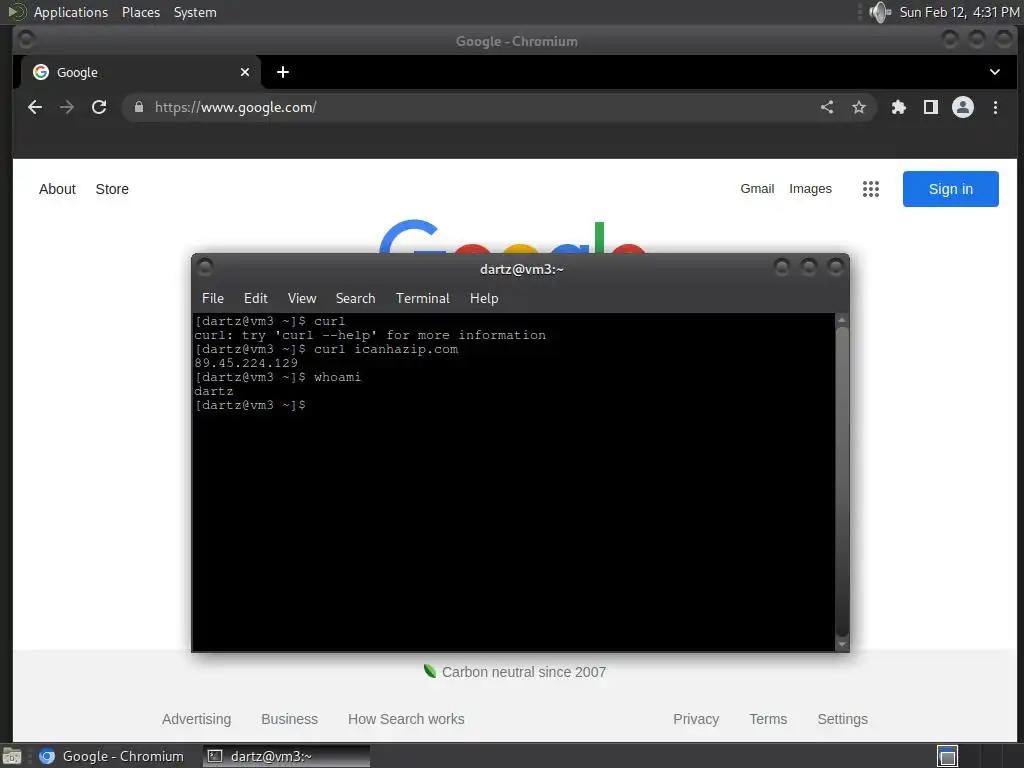Viewport: 1024px width, 768px height.
Task: Open the Google Store link
Action: 112,189
